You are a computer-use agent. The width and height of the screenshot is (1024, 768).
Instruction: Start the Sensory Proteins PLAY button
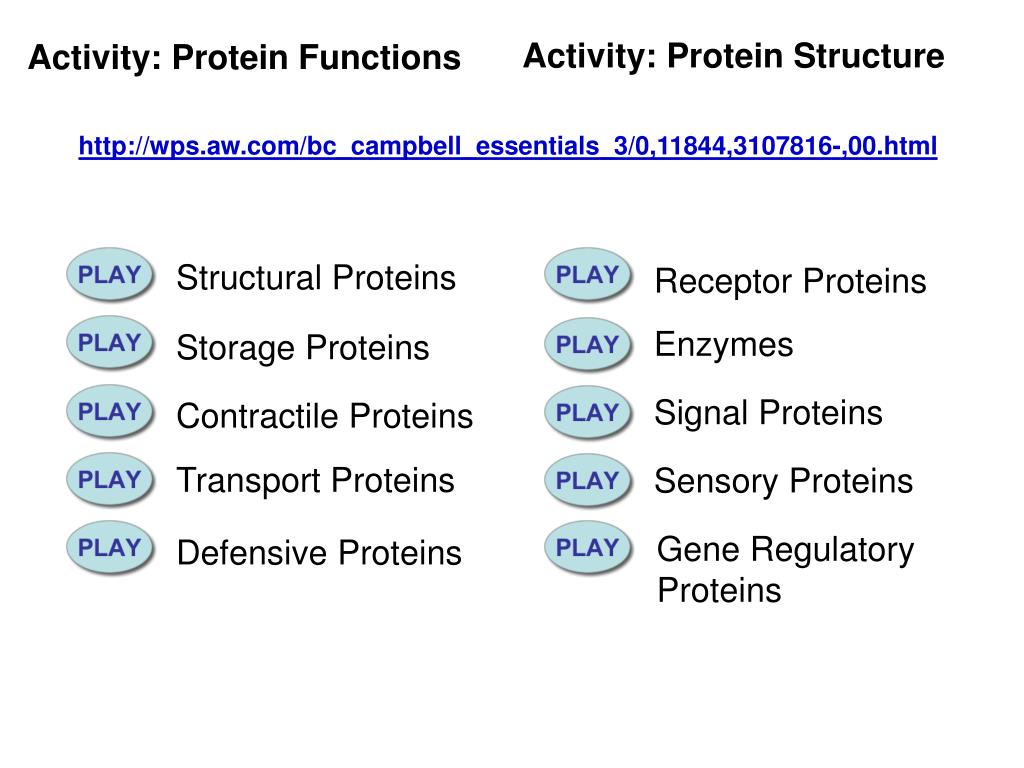coord(588,481)
